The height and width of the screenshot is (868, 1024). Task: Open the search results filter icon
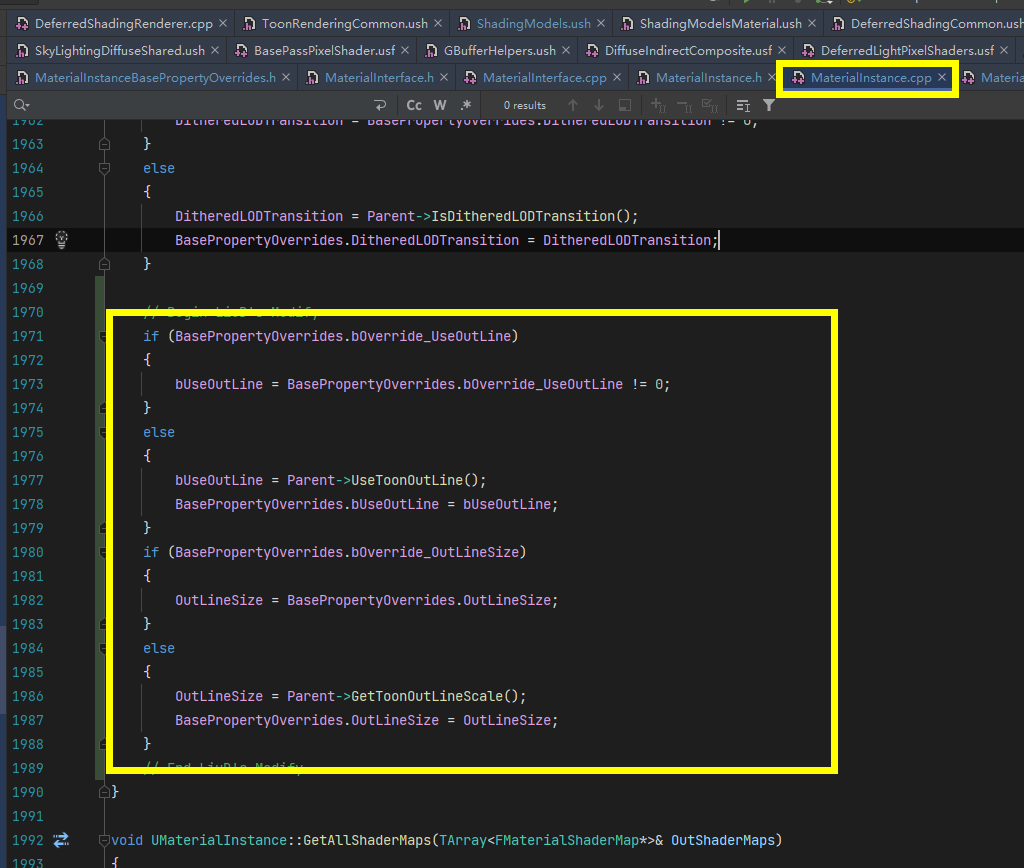coord(768,105)
